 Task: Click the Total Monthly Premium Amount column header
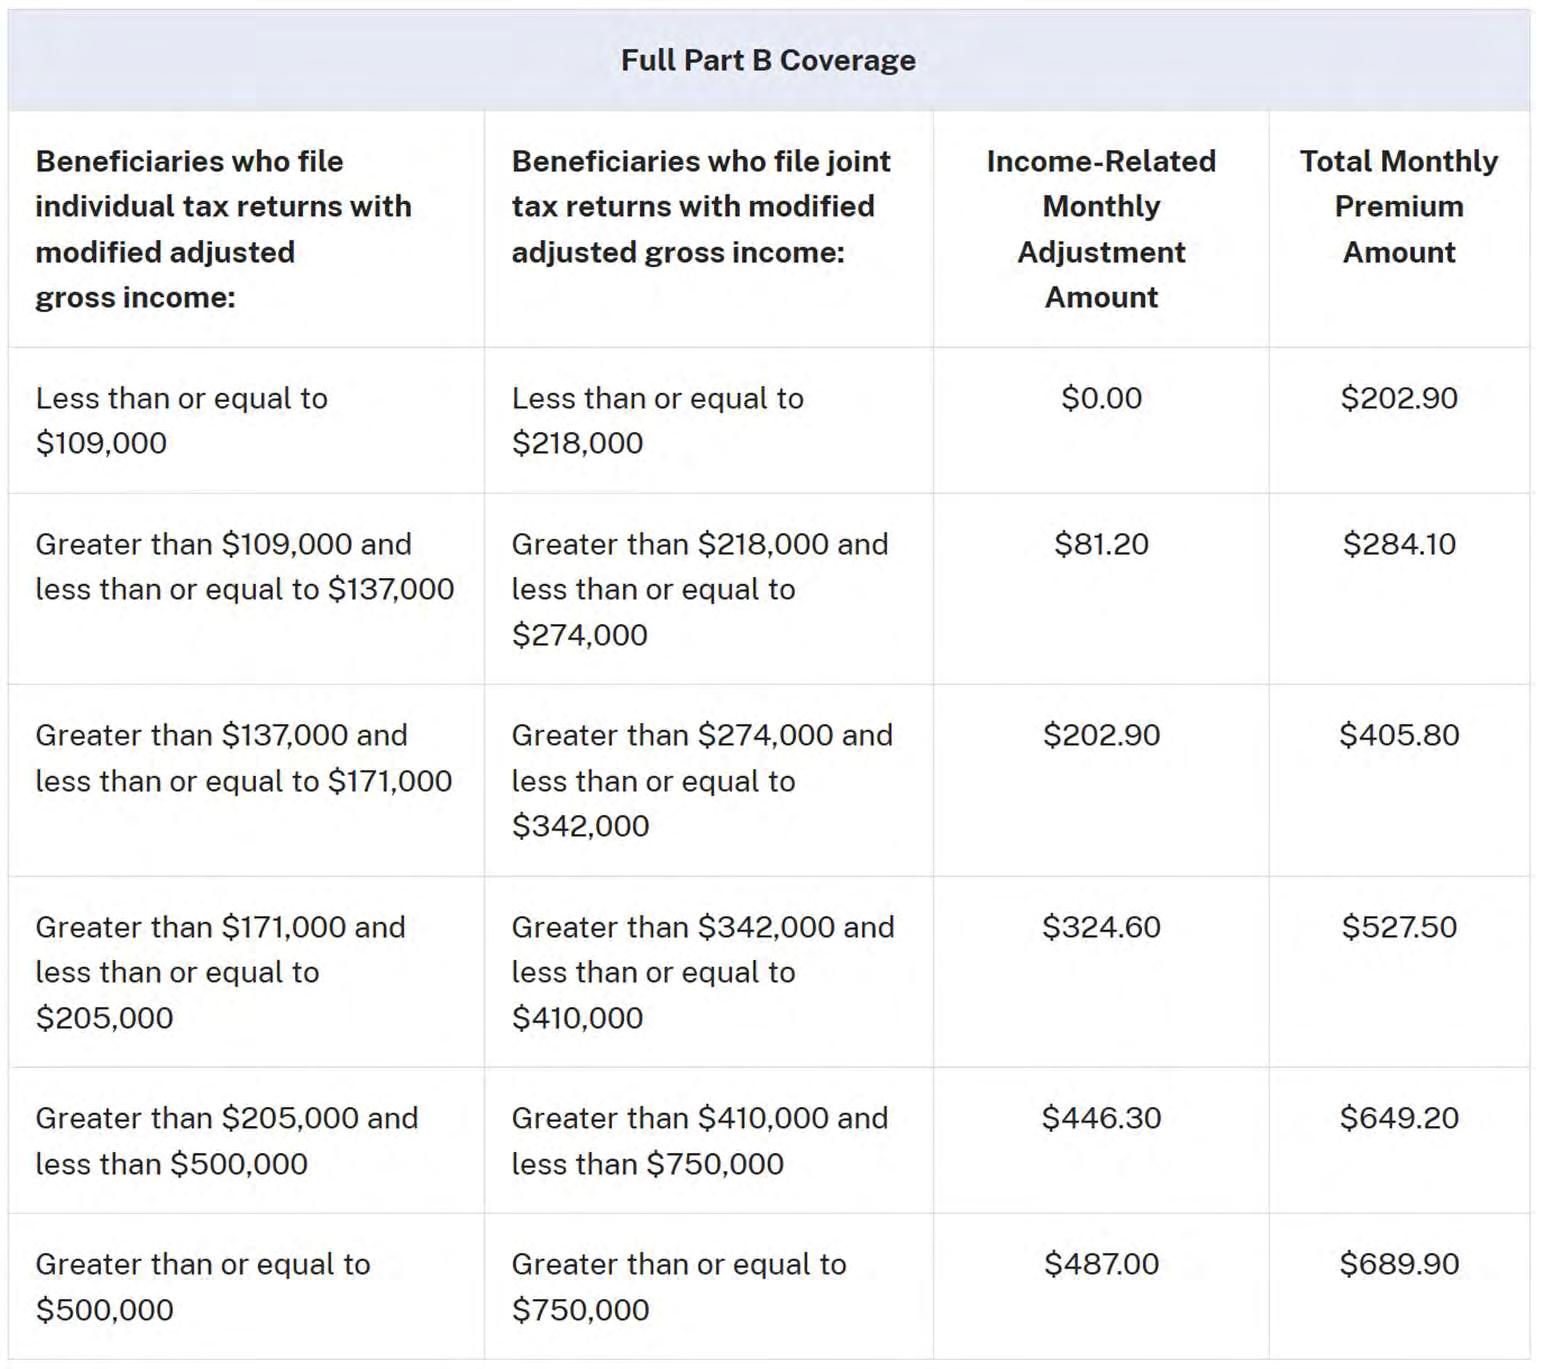[x=1398, y=206]
